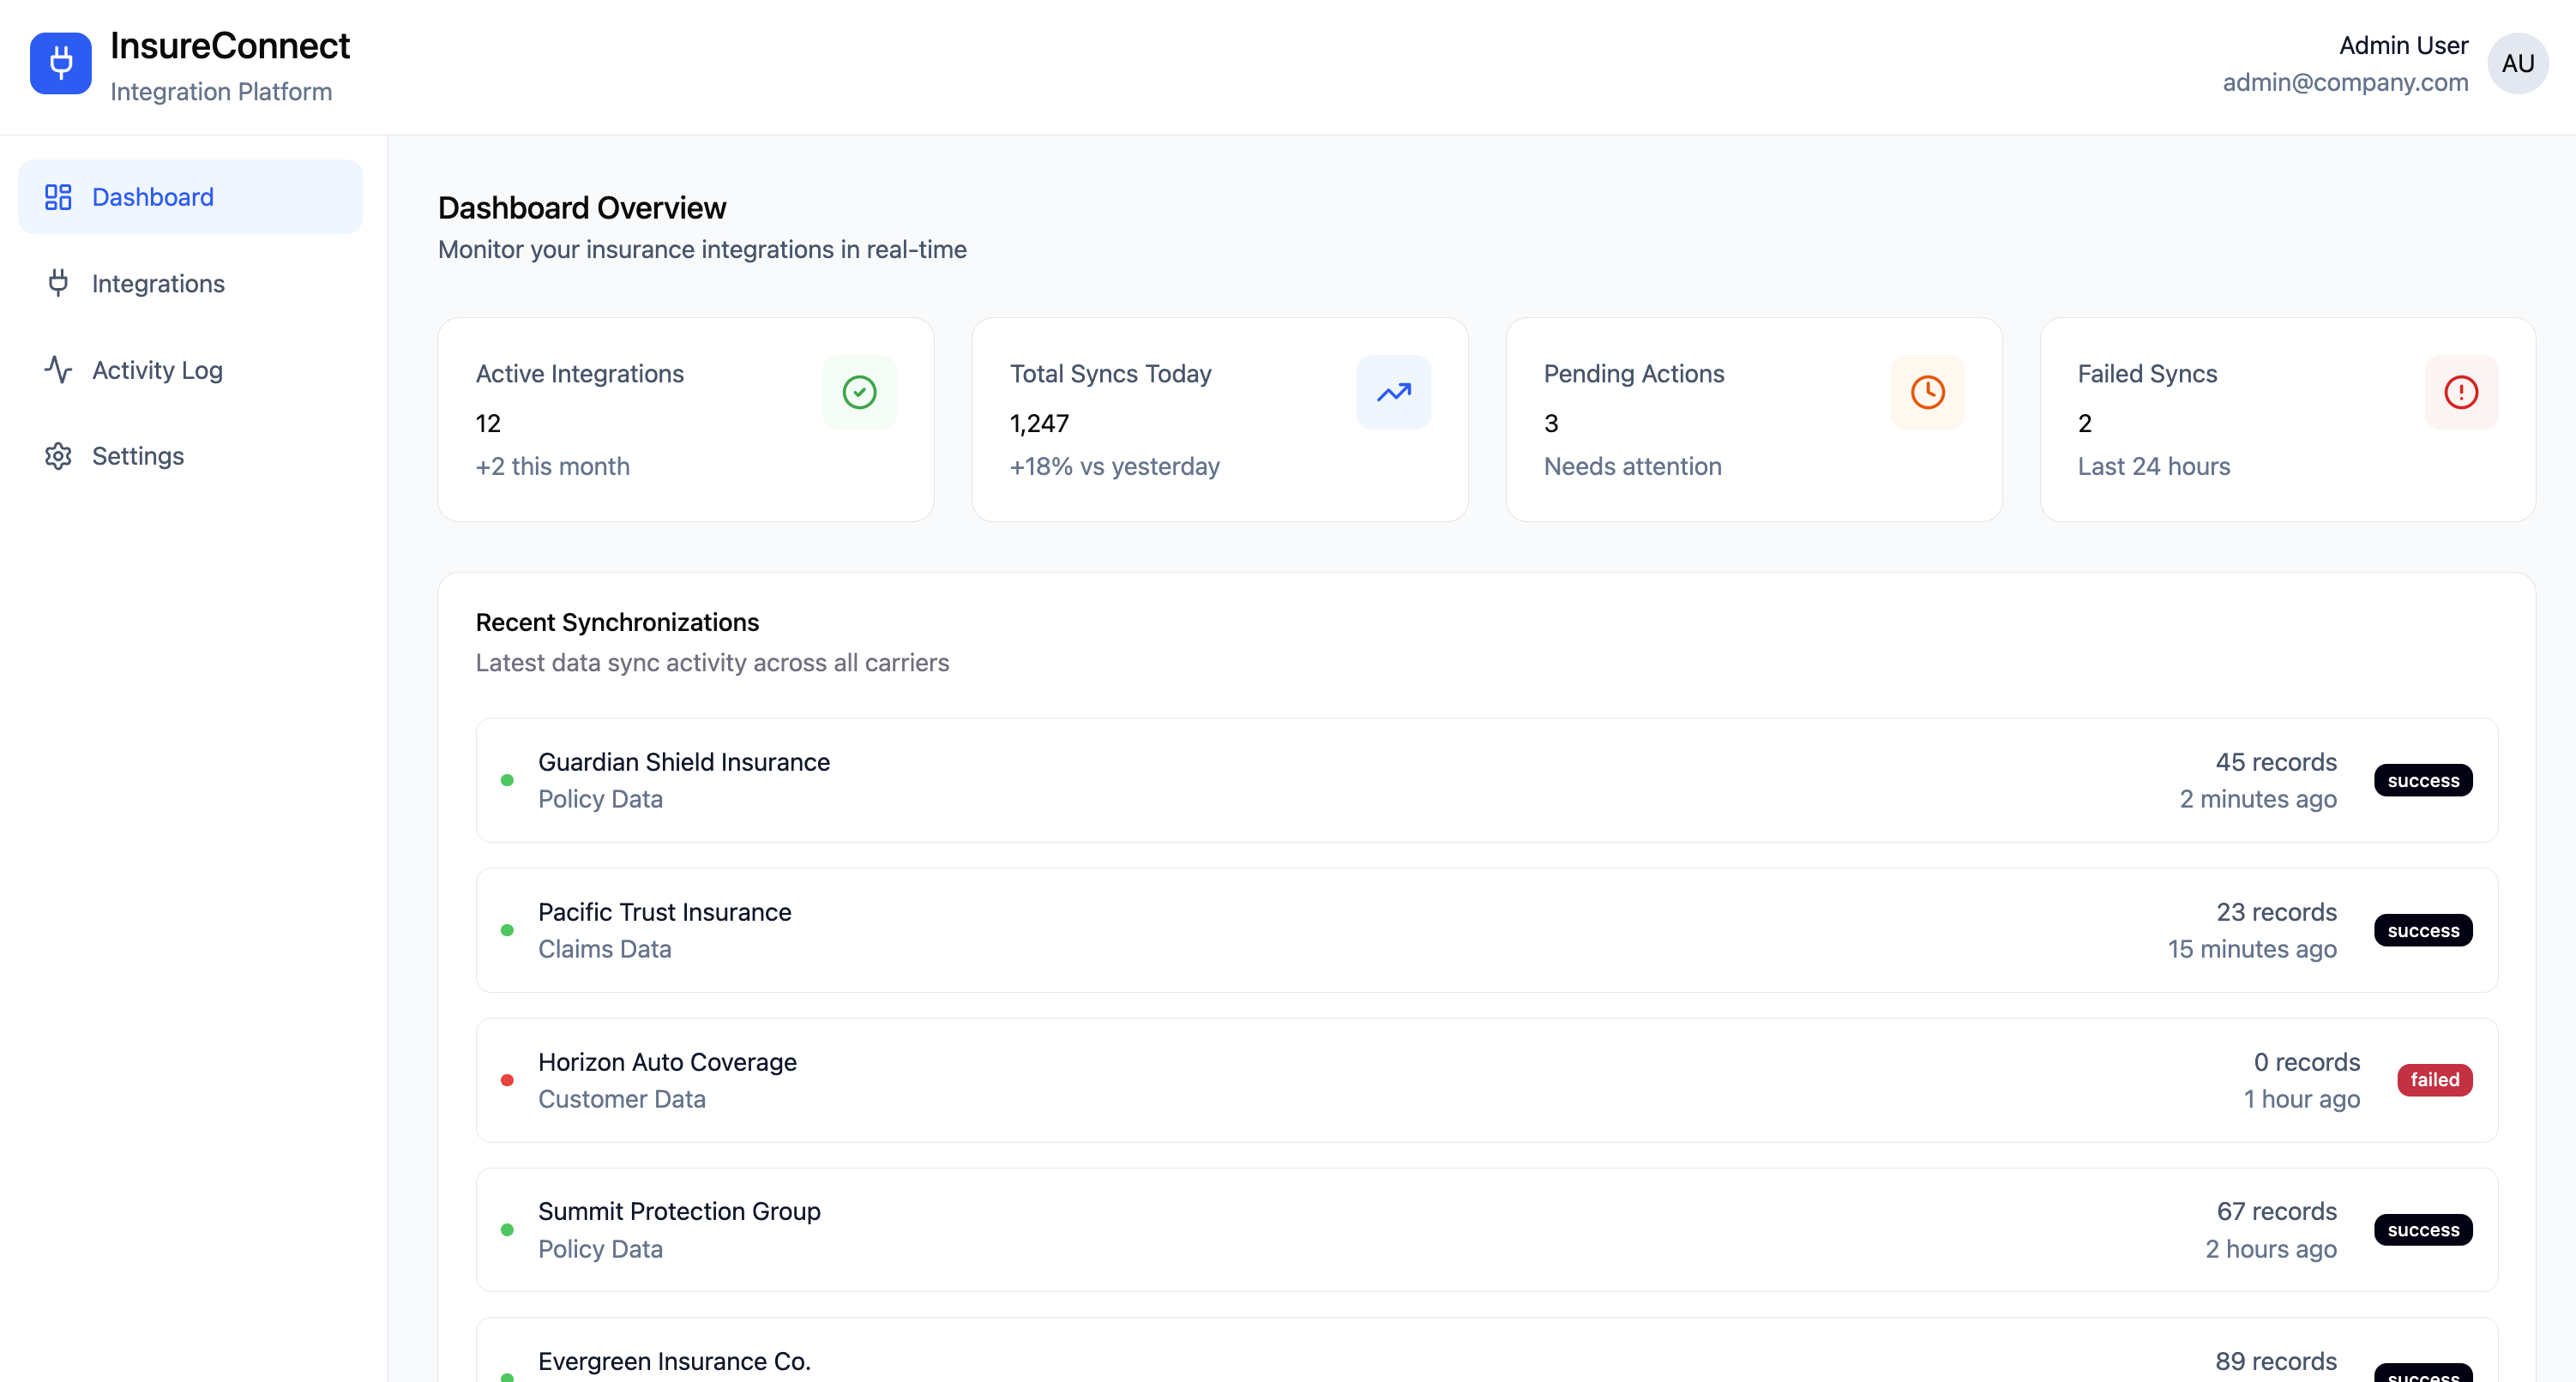This screenshot has width=2576, height=1382.
Task: Click the Activity Log pulse icon
Action: pyautogui.click(x=58, y=370)
